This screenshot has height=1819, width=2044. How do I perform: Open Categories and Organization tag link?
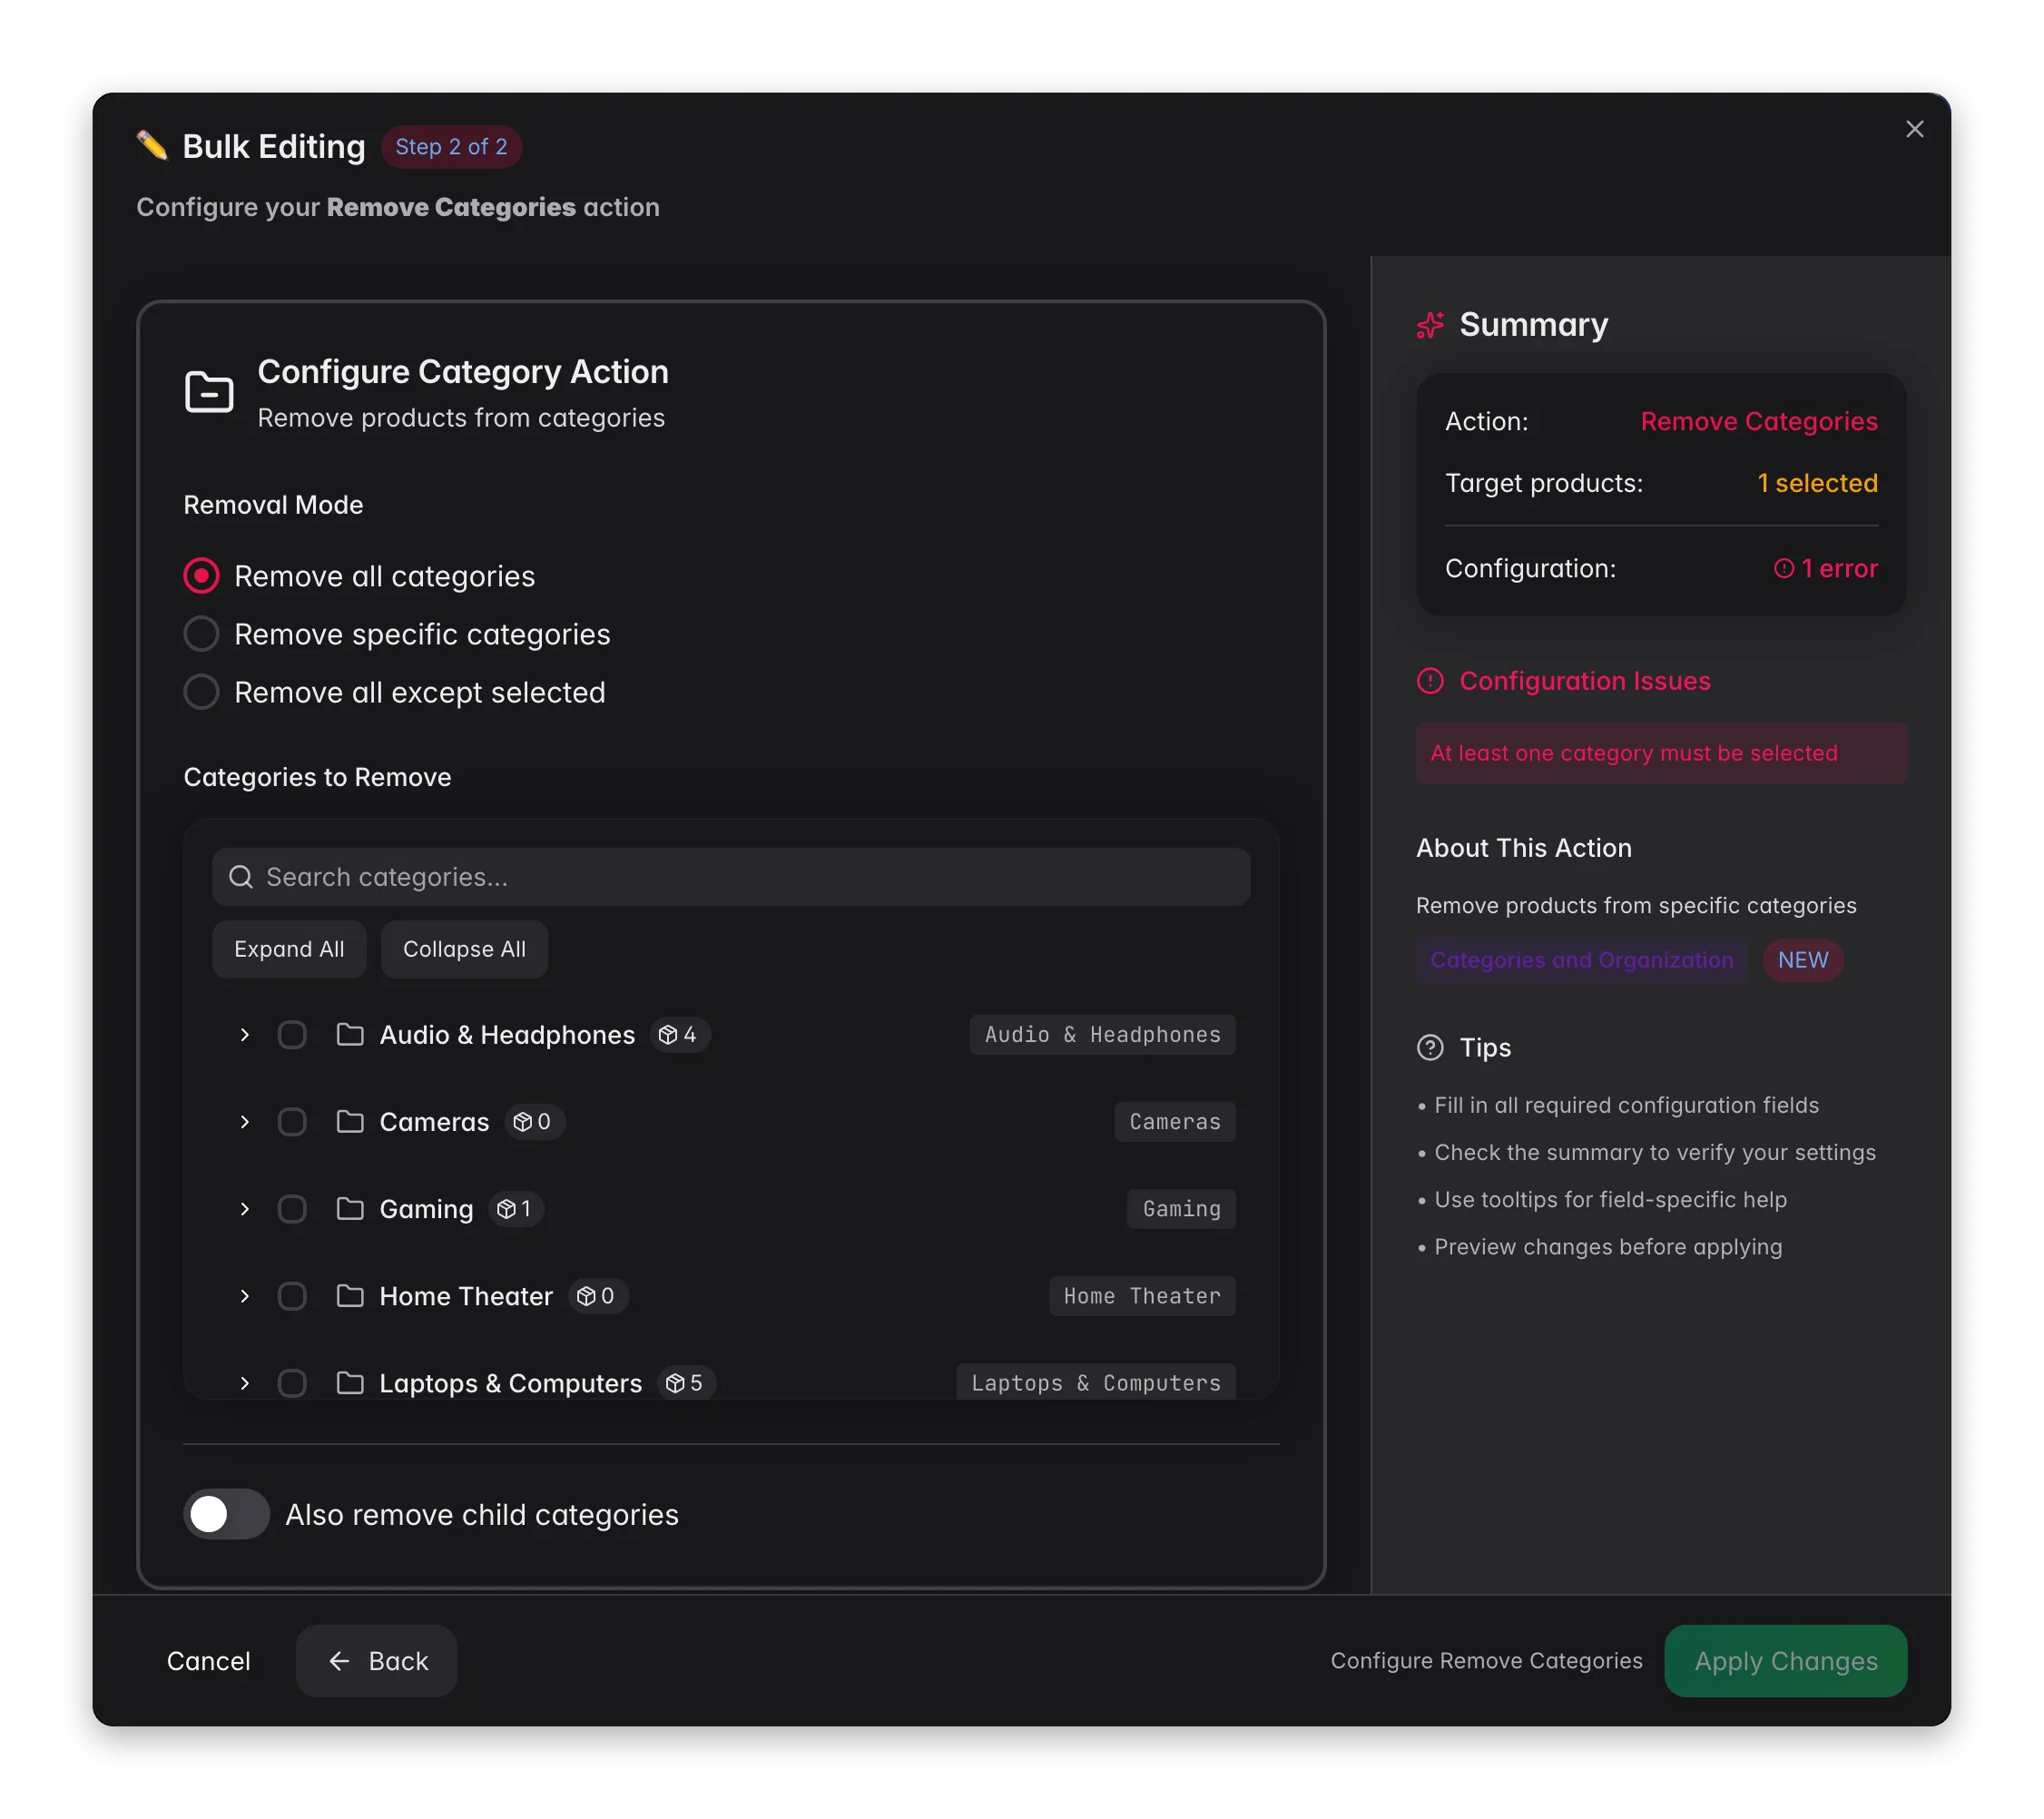click(x=1581, y=960)
